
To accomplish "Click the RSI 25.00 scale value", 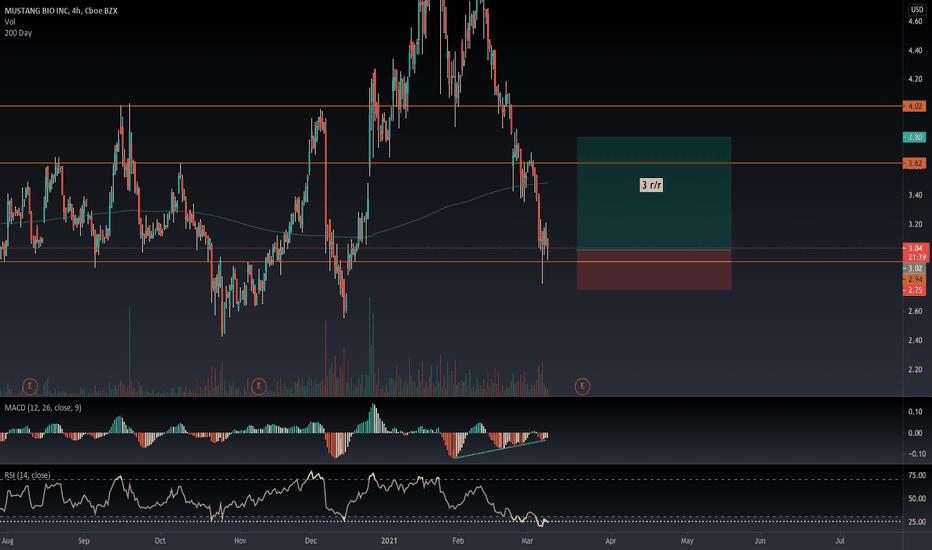I will coord(917,522).
